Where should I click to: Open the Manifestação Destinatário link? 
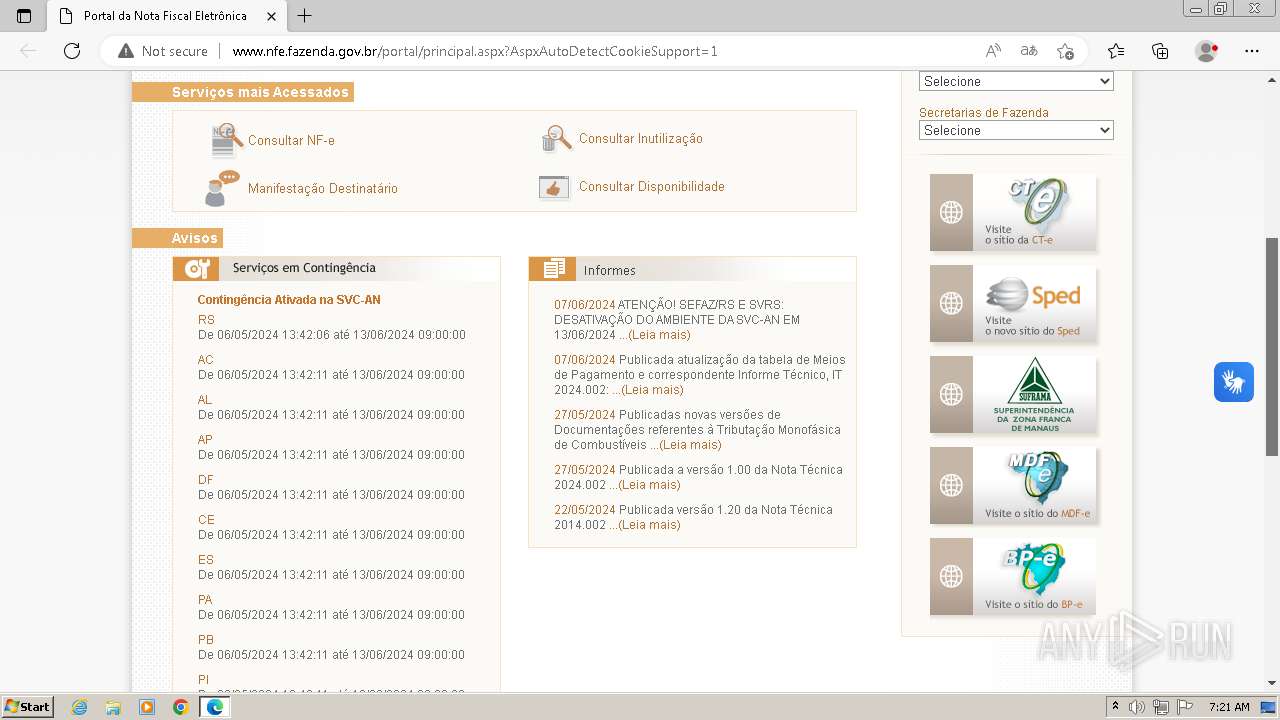(323, 189)
